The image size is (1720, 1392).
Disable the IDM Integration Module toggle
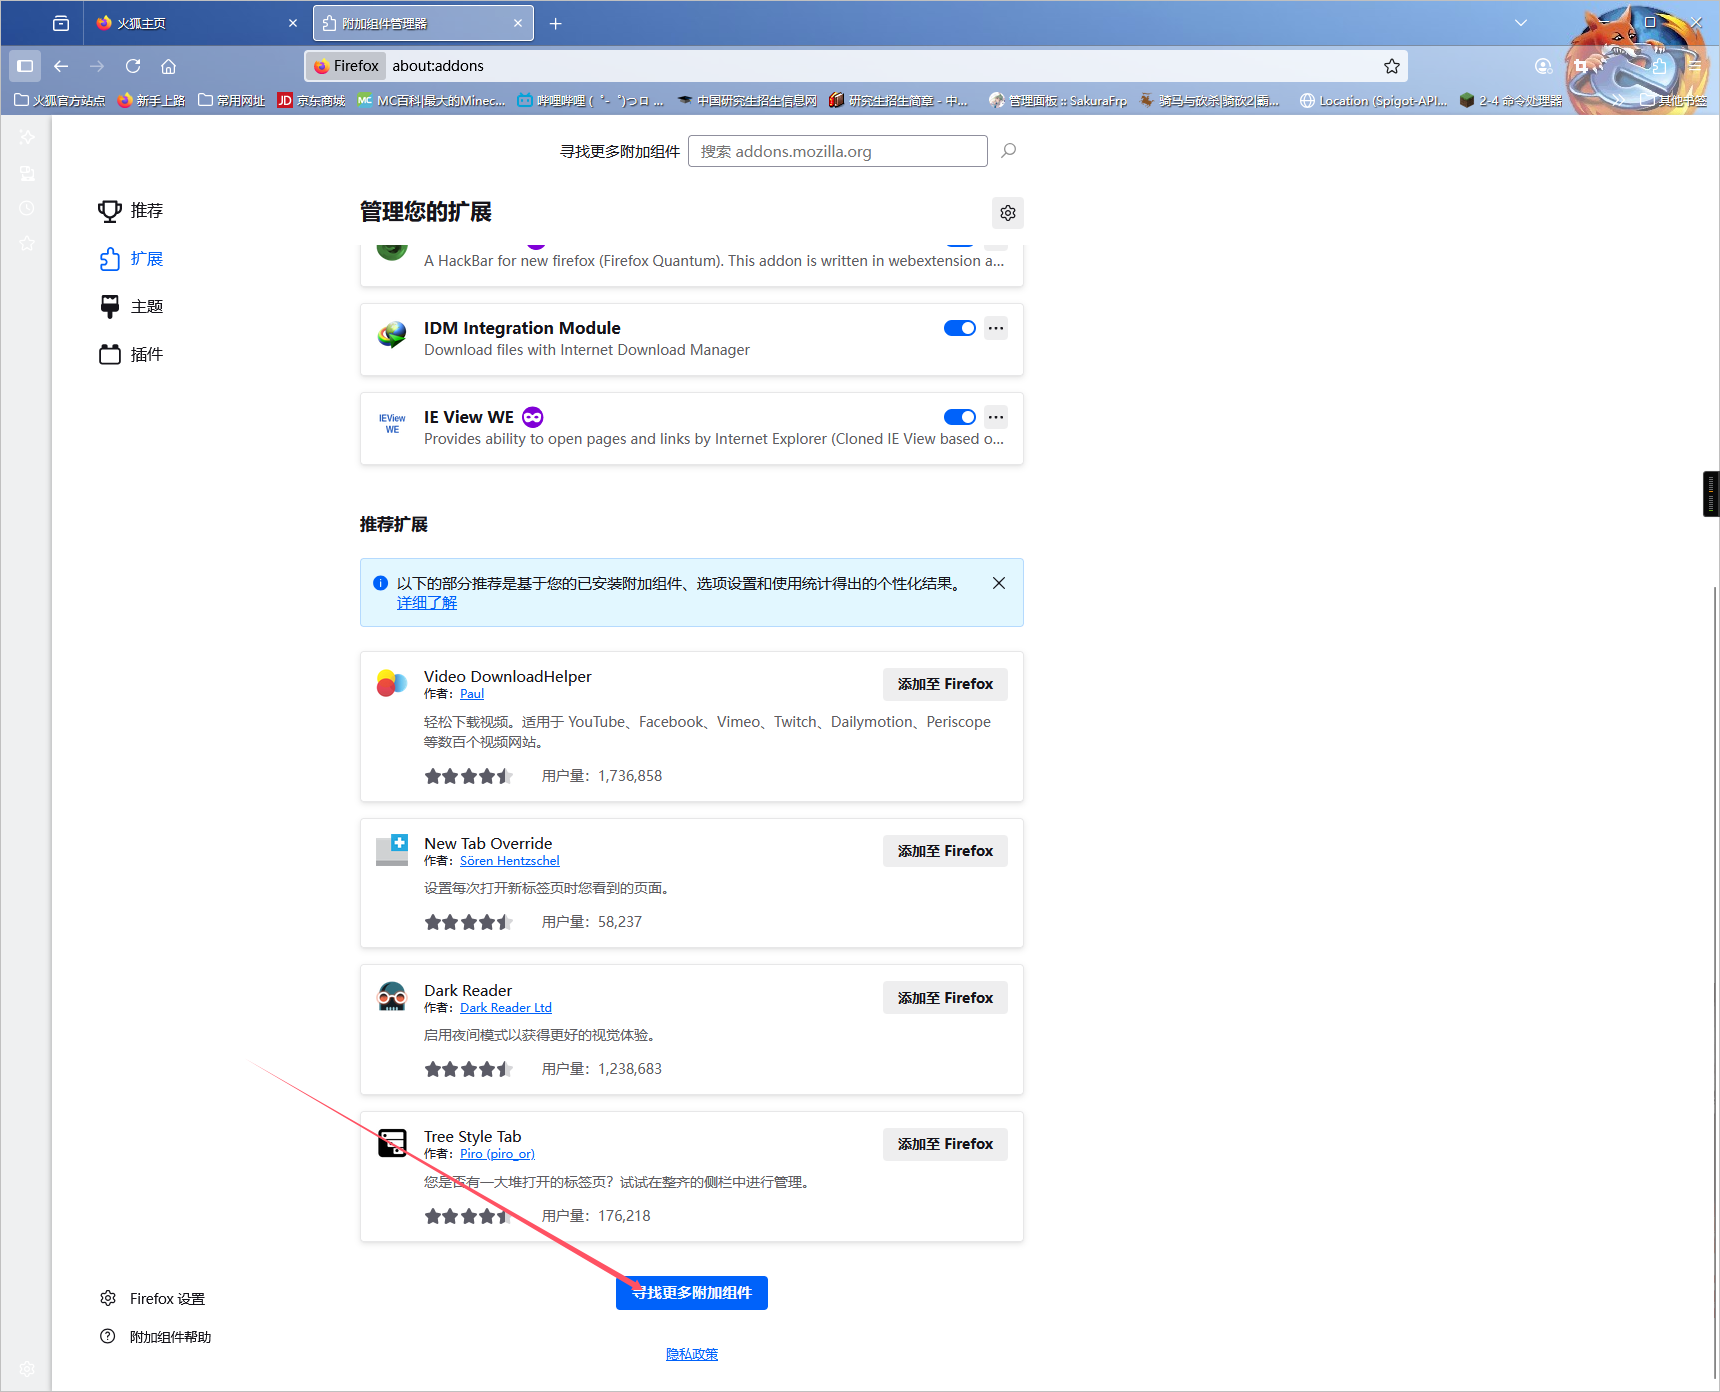point(959,328)
